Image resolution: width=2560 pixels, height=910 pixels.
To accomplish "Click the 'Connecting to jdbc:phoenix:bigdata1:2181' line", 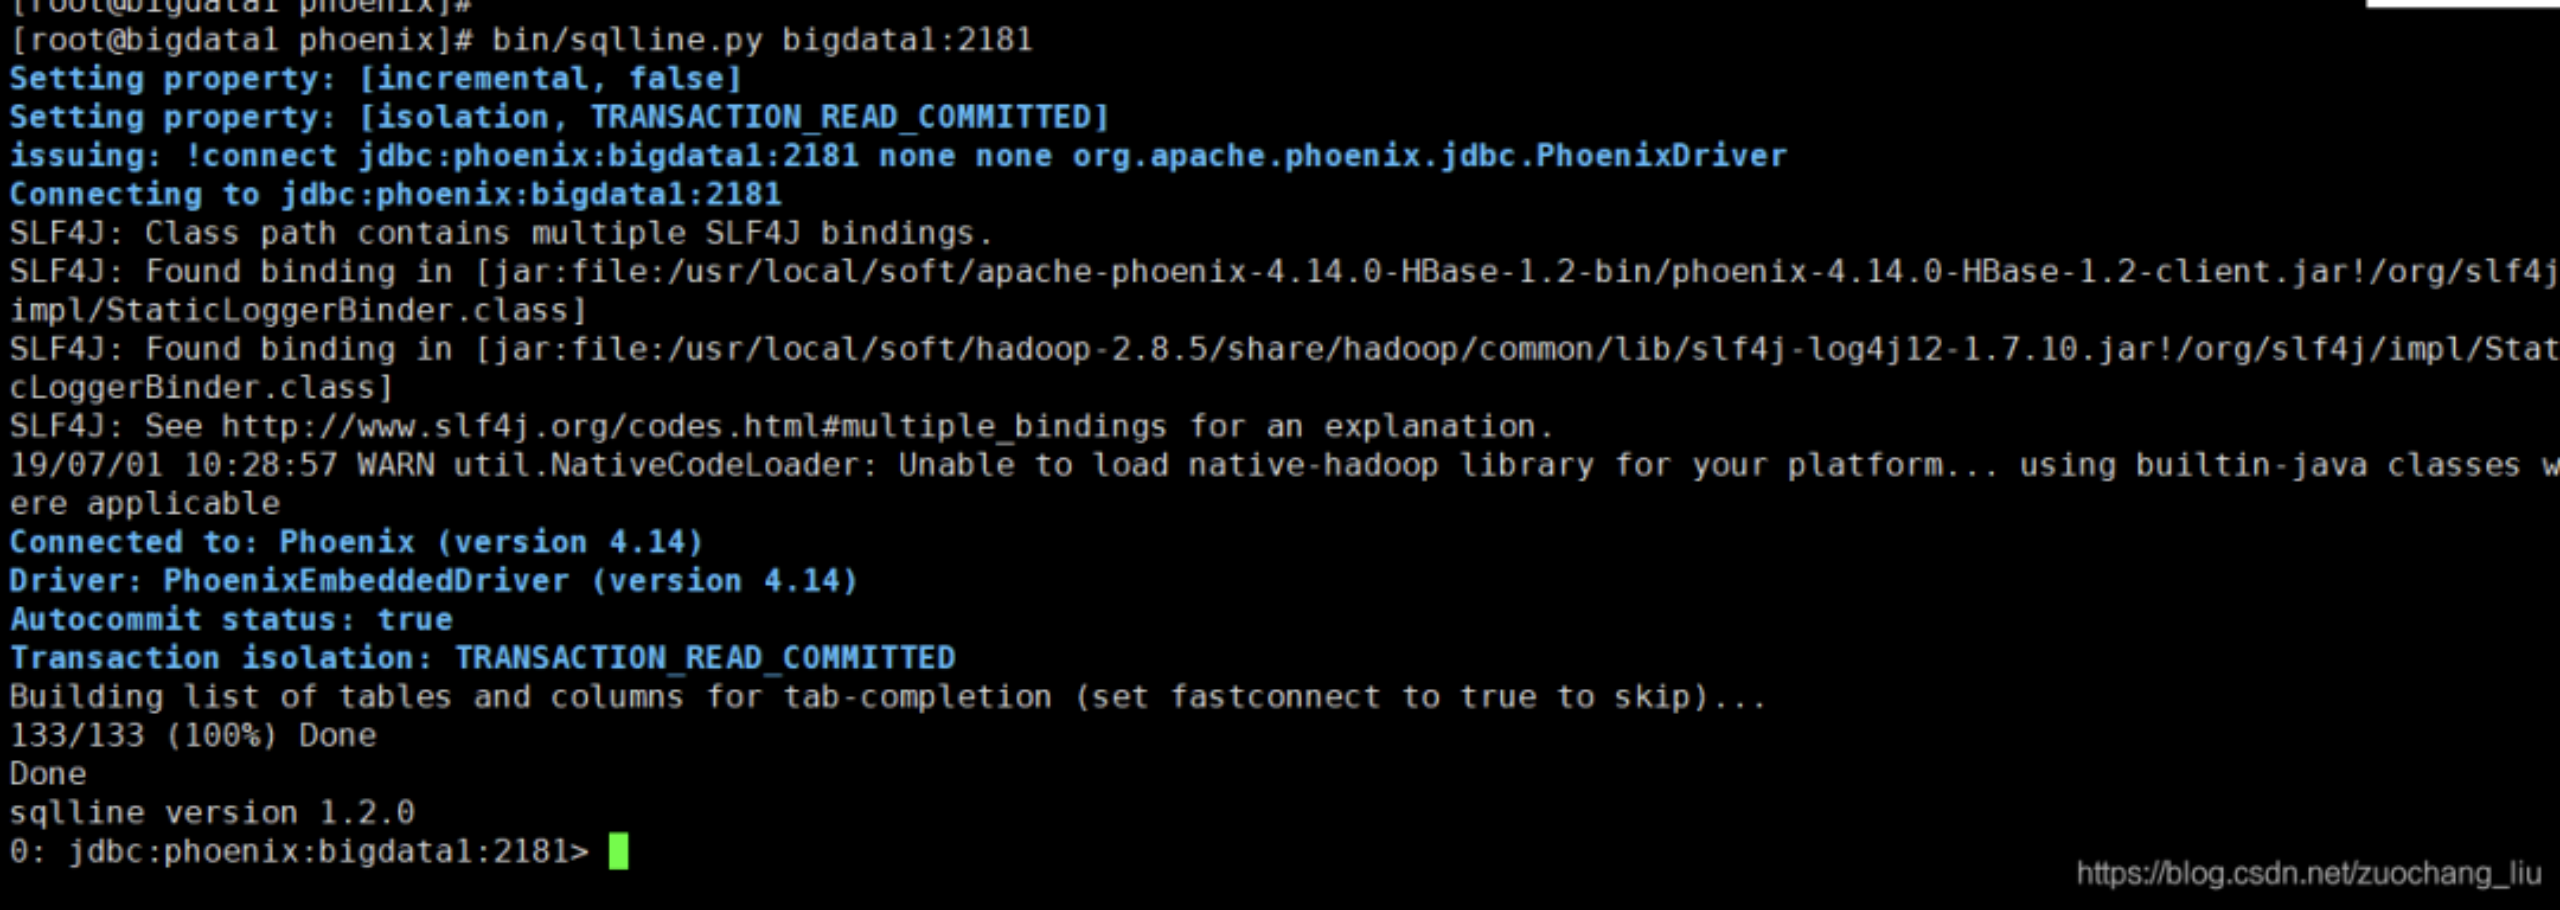I will 396,195.
